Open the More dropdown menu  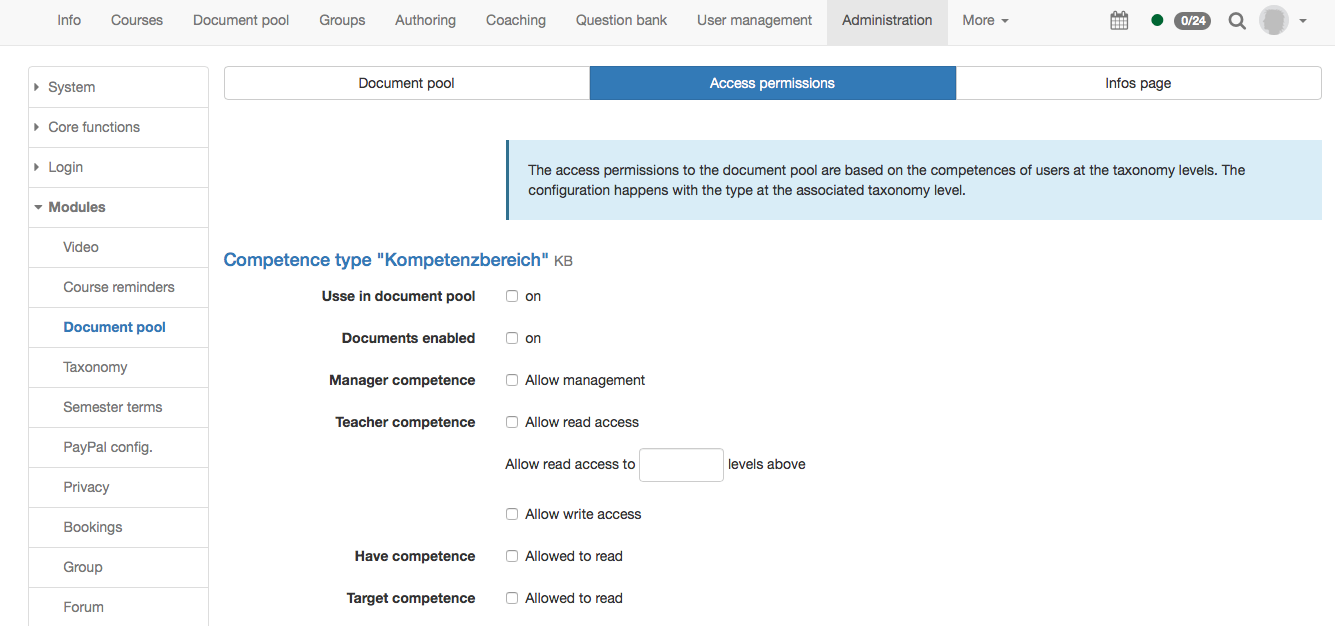point(985,20)
